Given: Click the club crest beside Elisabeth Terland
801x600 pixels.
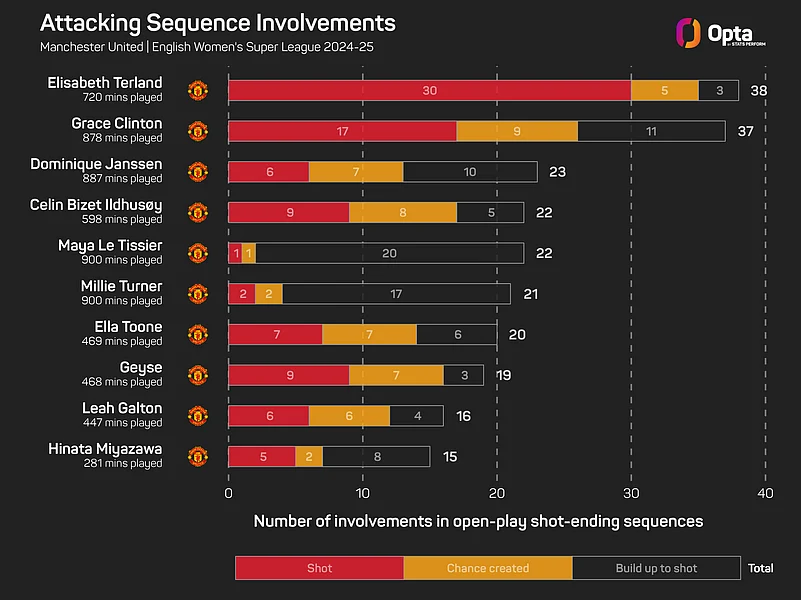Looking at the screenshot, I should pyautogui.click(x=198, y=90).
